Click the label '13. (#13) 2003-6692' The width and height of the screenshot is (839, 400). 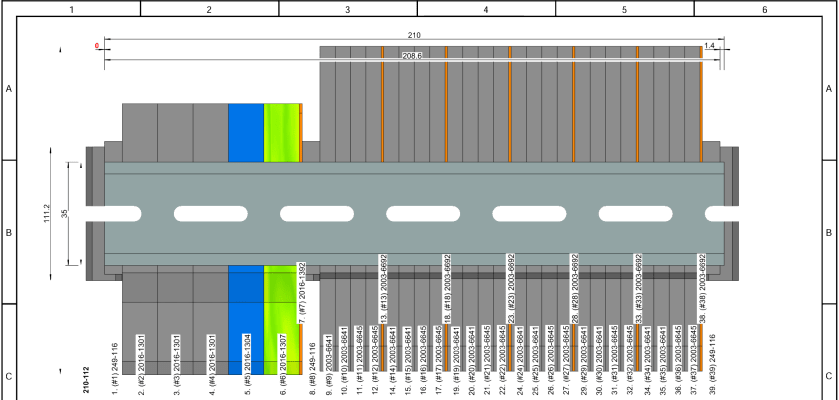point(383,288)
